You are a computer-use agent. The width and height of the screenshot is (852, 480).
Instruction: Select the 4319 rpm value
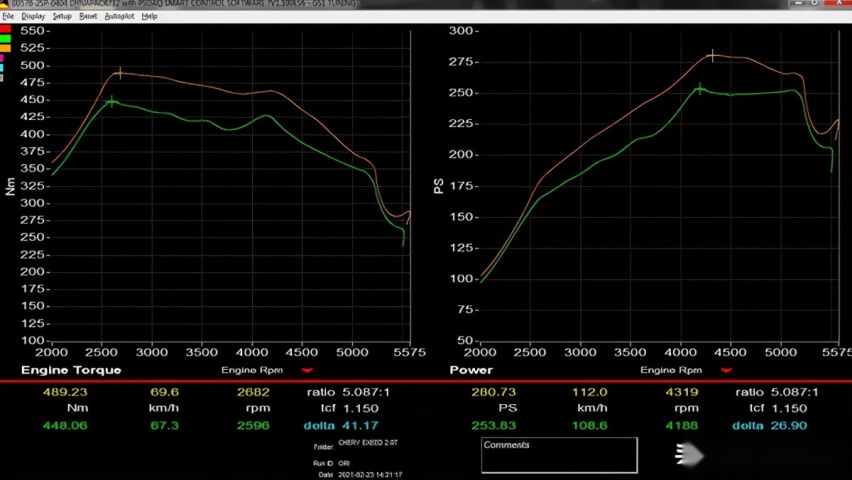[681, 392]
